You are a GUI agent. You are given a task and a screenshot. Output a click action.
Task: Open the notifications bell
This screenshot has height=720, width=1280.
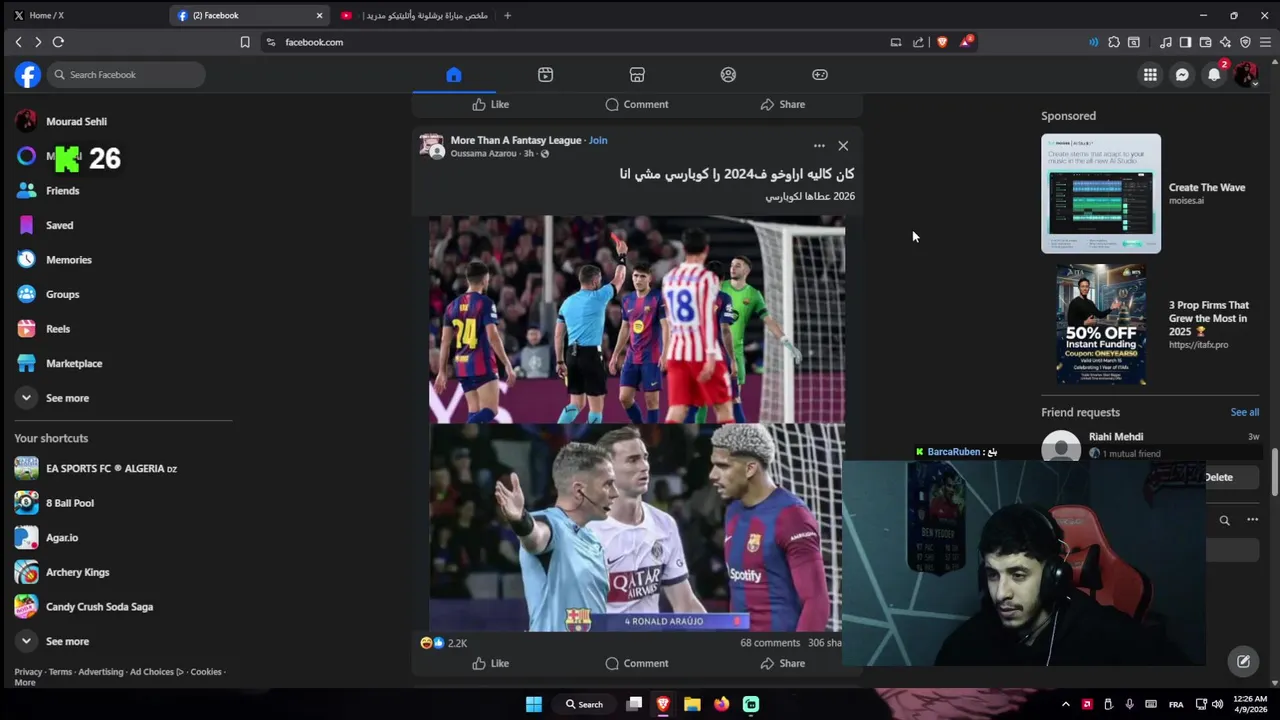click(x=1214, y=75)
